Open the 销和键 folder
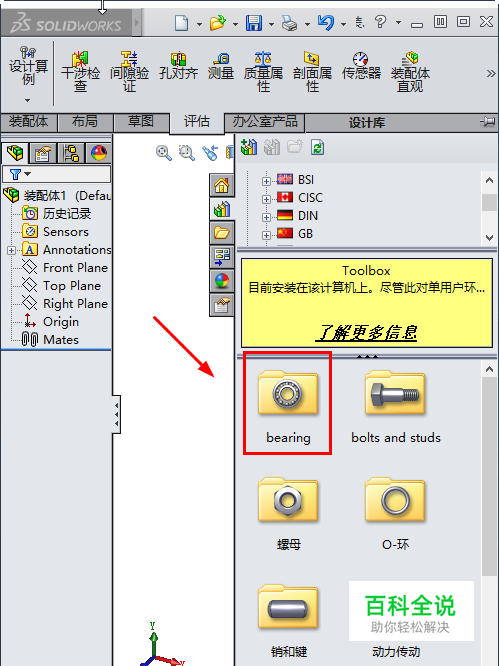The image size is (499, 666). (x=288, y=620)
